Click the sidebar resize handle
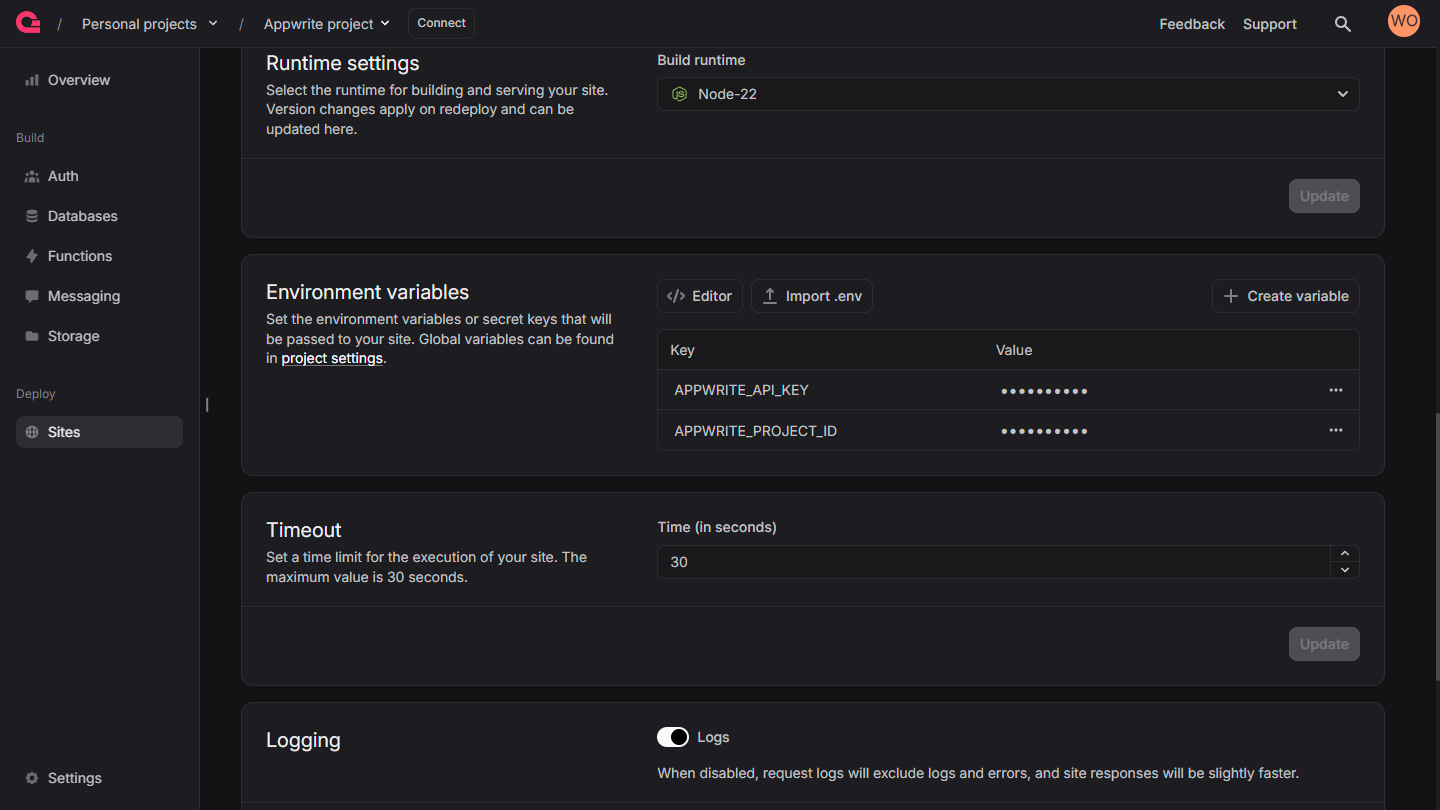Viewport: 1440px width, 810px height. [x=207, y=405]
